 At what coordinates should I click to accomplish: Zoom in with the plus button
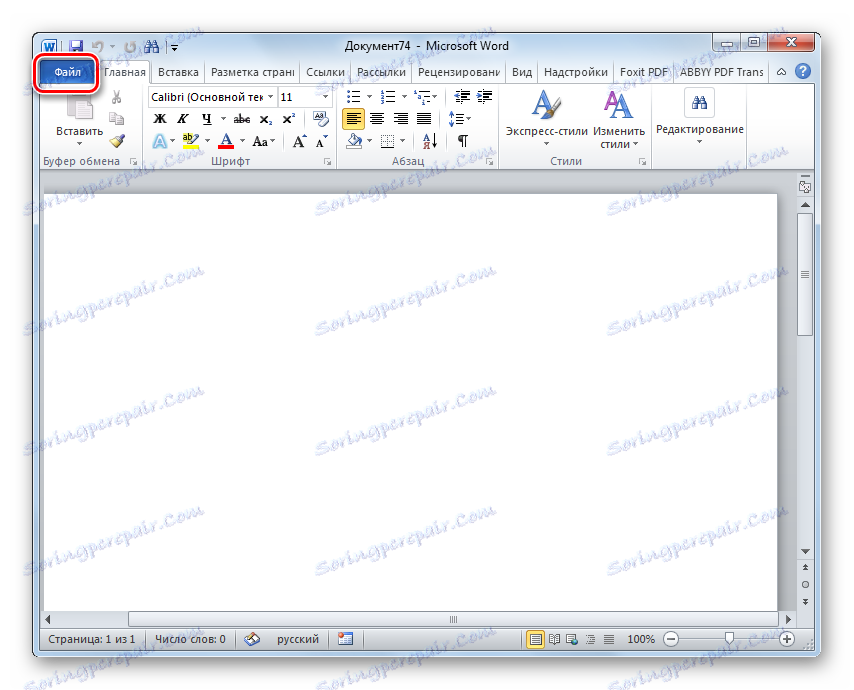[x=786, y=639]
